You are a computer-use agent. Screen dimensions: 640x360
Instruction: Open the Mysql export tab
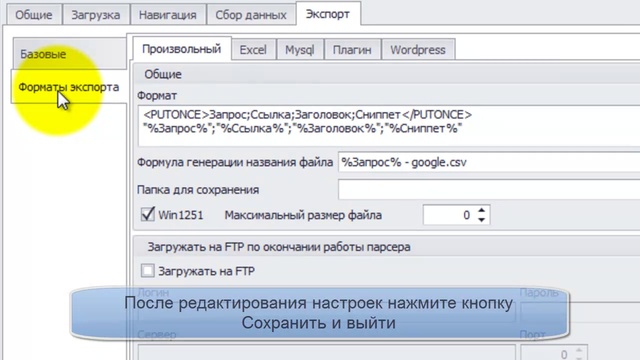tap(300, 50)
